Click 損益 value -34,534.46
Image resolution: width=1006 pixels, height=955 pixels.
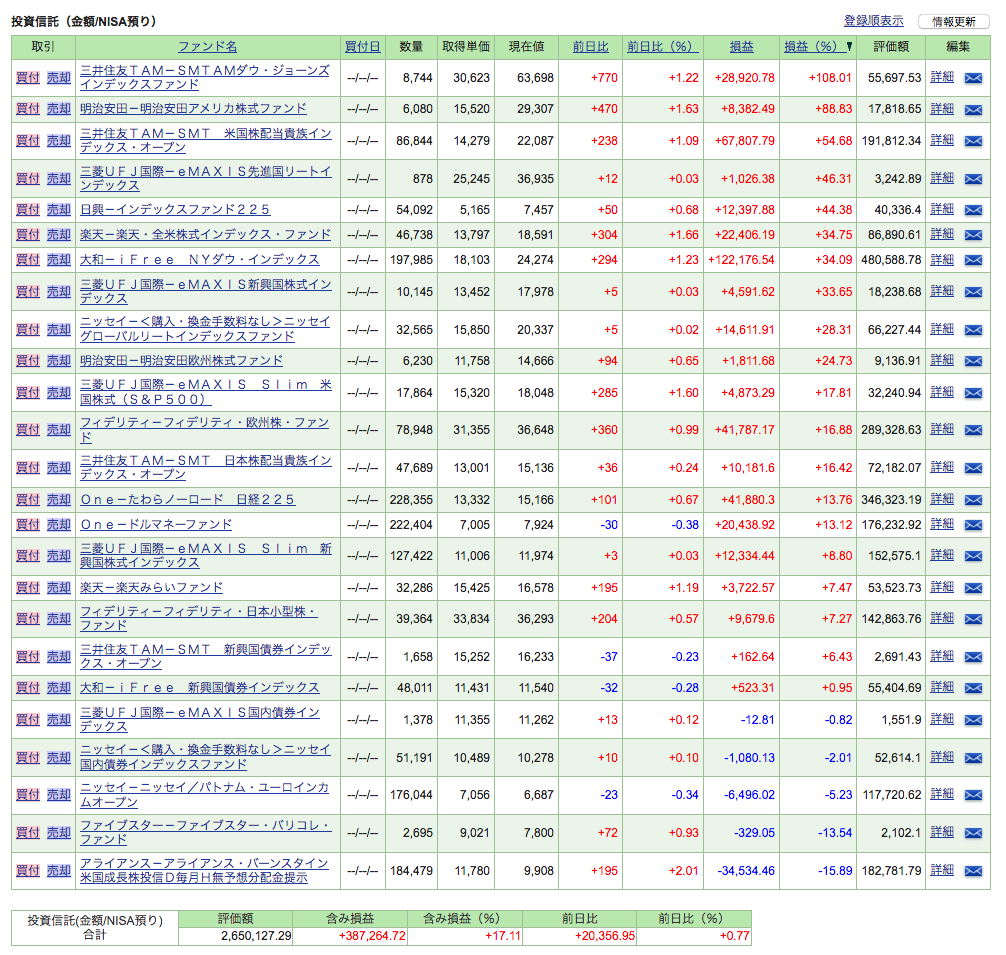click(x=746, y=871)
